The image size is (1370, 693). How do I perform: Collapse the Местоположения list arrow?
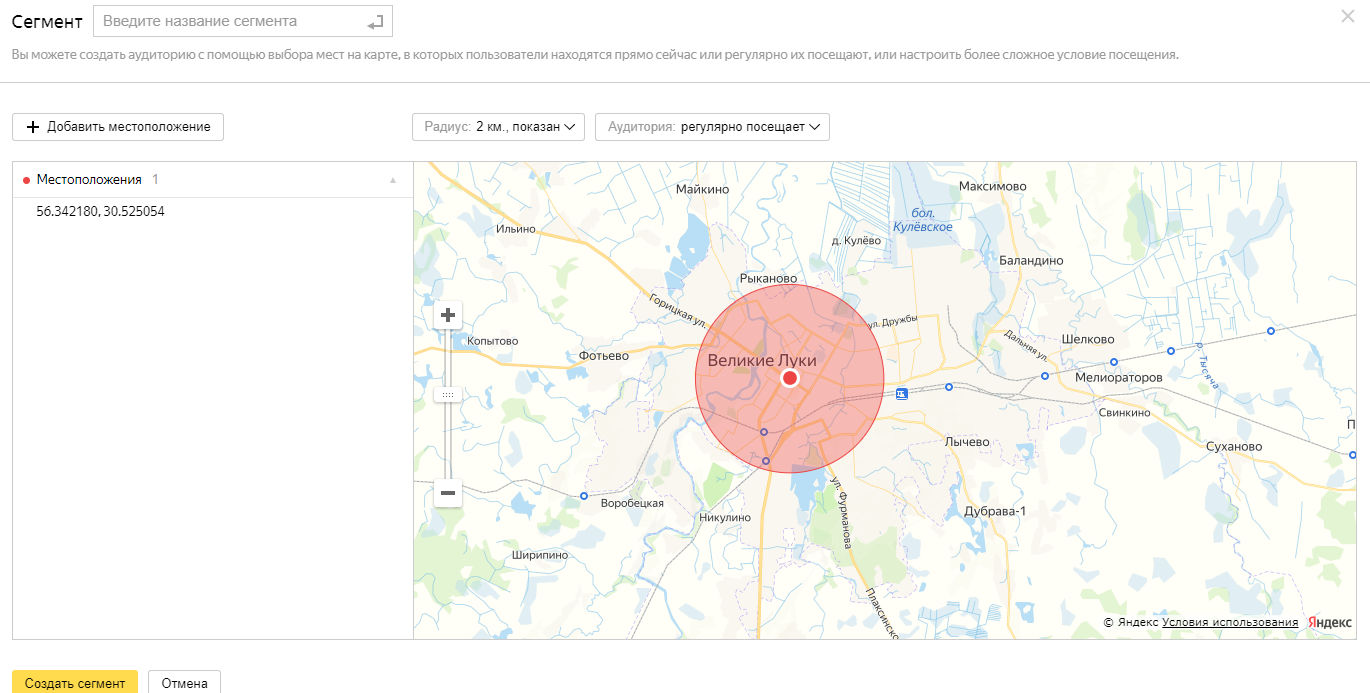coord(393,180)
